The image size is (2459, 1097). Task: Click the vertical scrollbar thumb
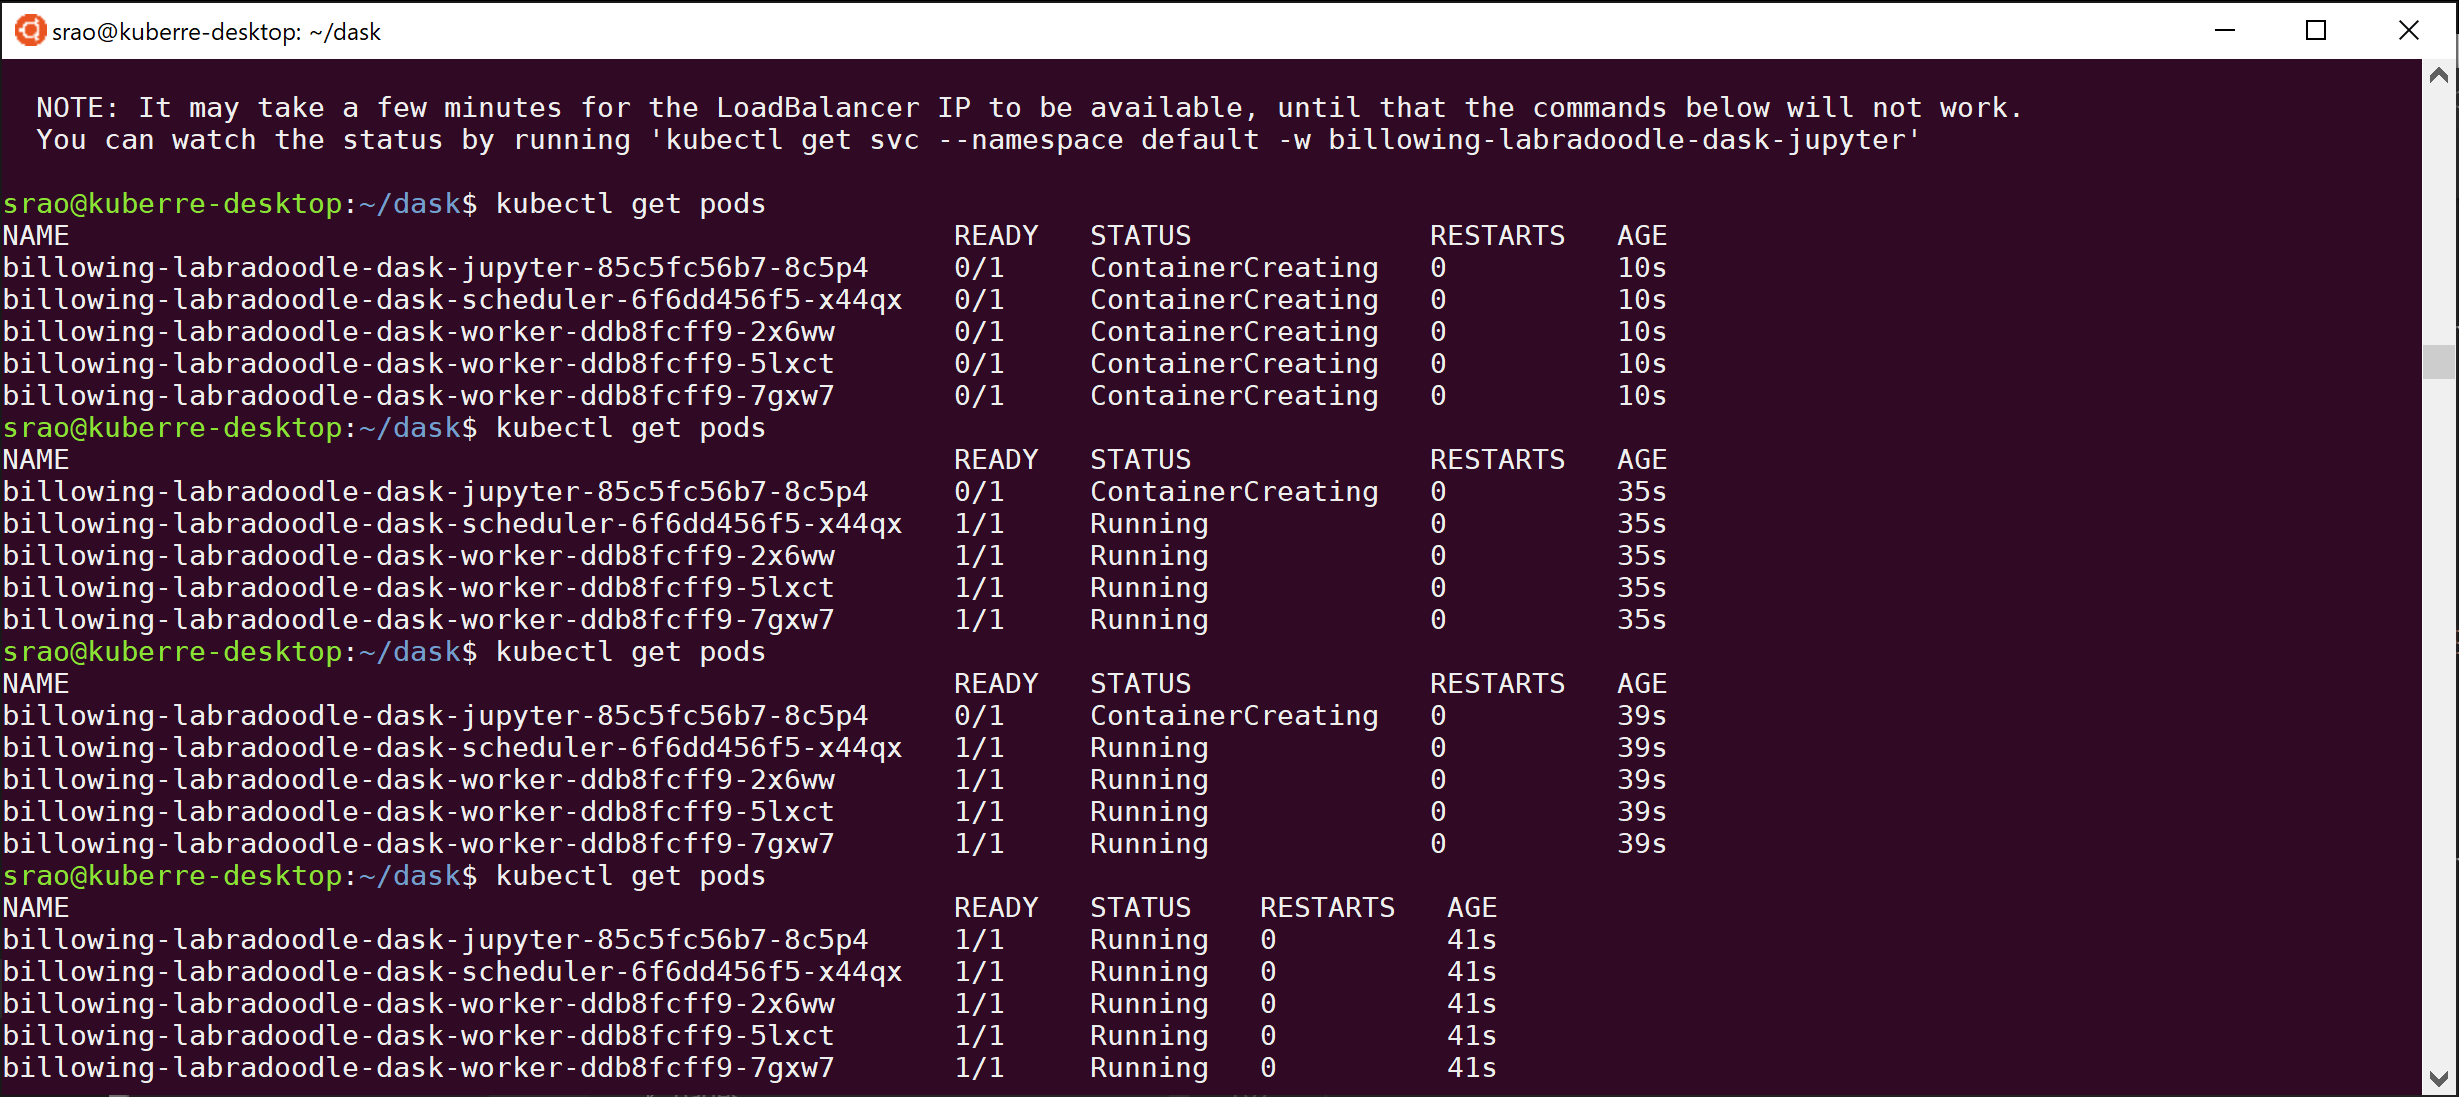pyautogui.click(x=2438, y=361)
